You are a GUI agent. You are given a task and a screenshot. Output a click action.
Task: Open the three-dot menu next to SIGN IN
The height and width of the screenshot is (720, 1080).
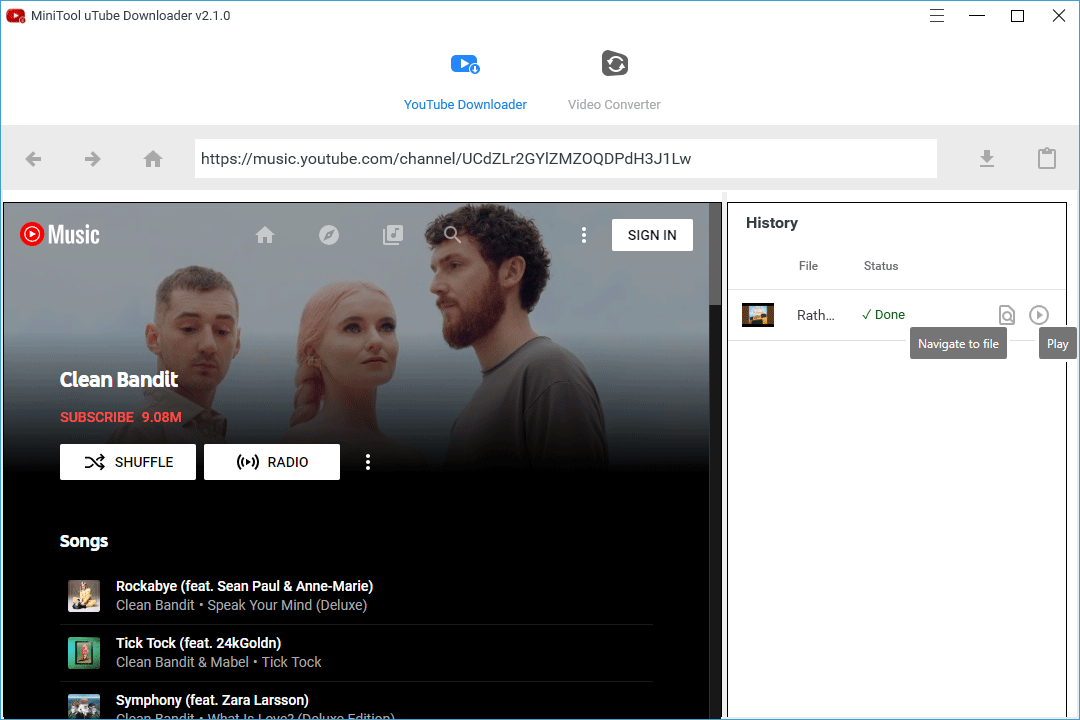point(584,234)
